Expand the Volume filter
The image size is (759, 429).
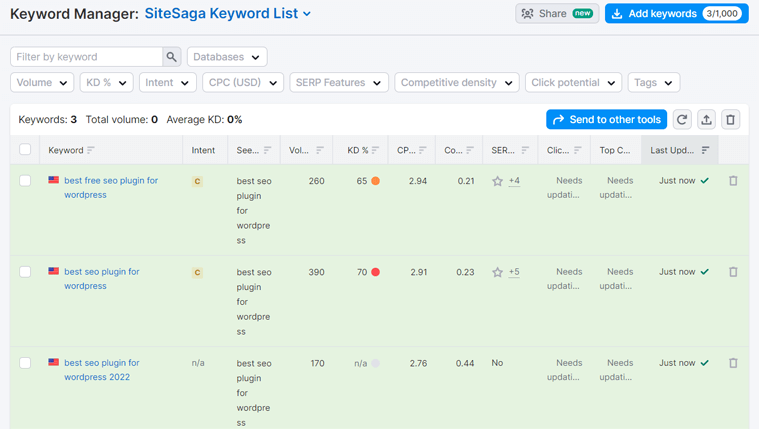tap(42, 82)
